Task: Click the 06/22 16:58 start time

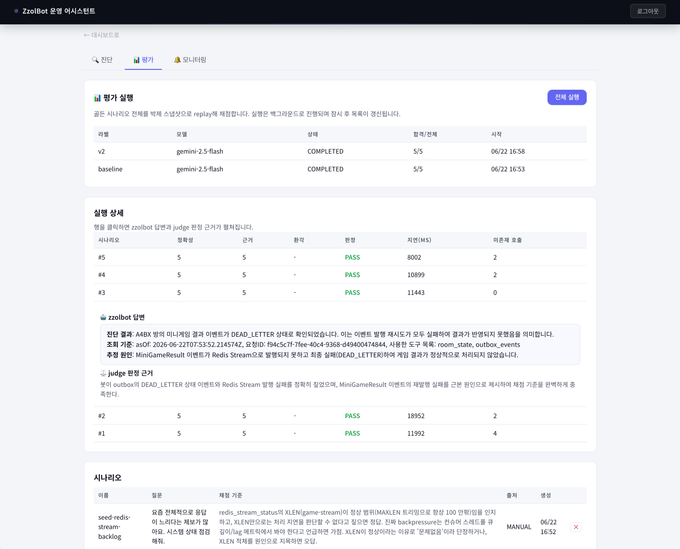Action: (x=508, y=151)
